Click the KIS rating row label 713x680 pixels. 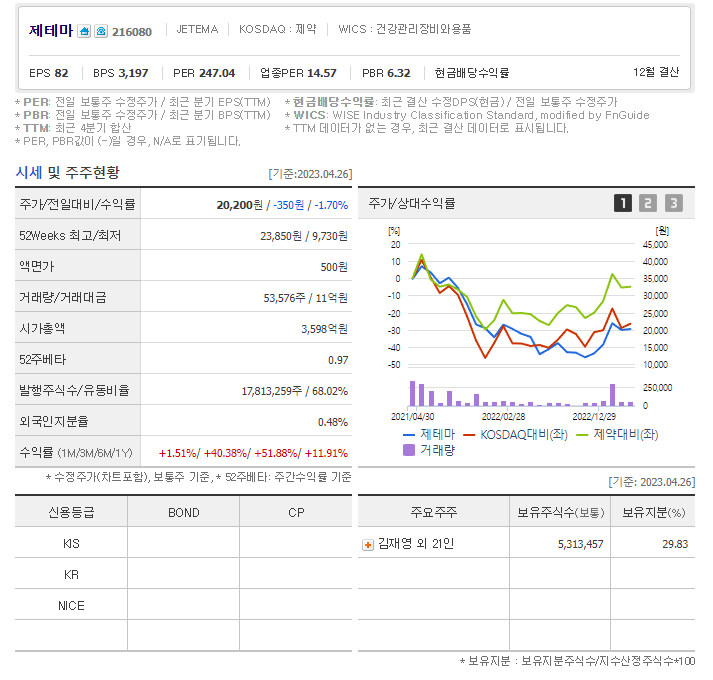(71, 544)
